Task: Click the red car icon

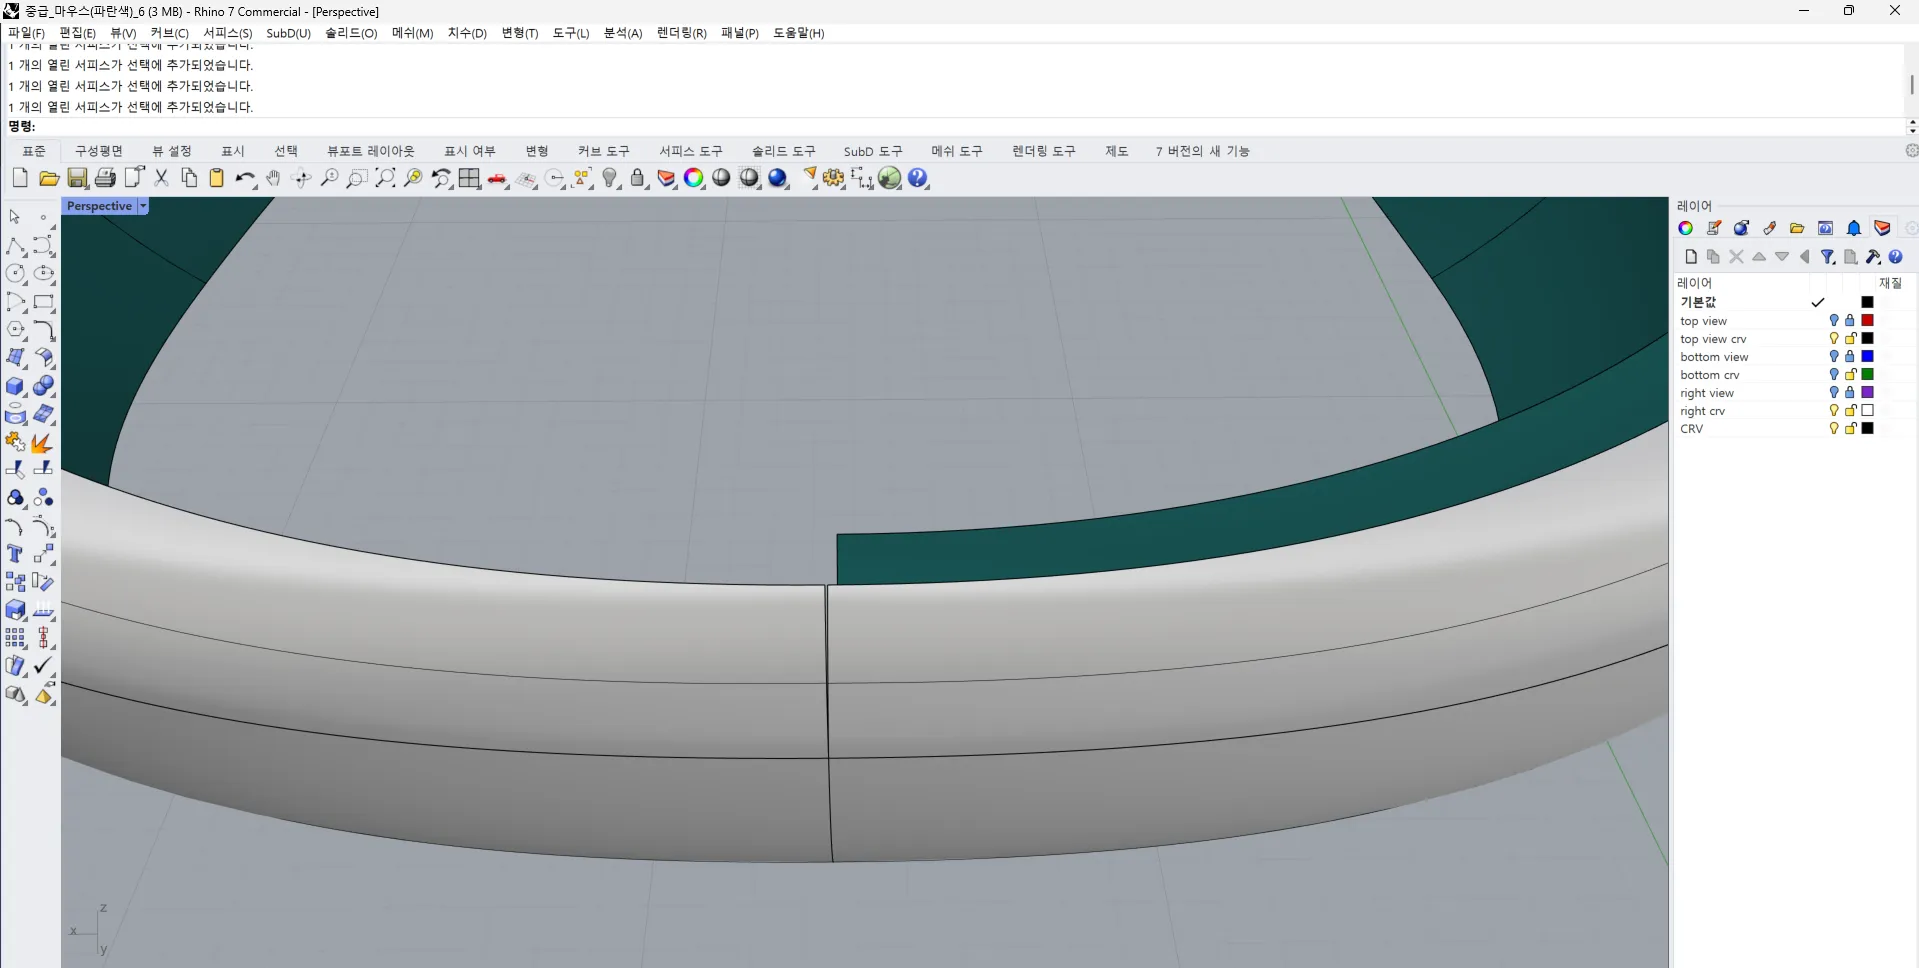Action: click(x=497, y=179)
